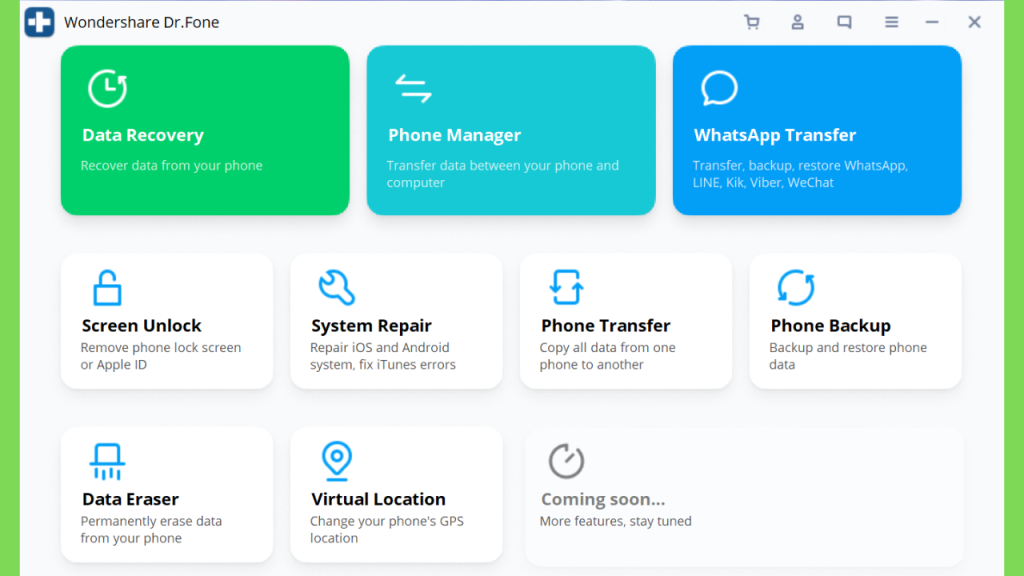This screenshot has width=1024, height=576.
Task: Click the Phone Backup sync icon
Action: point(796,287)
